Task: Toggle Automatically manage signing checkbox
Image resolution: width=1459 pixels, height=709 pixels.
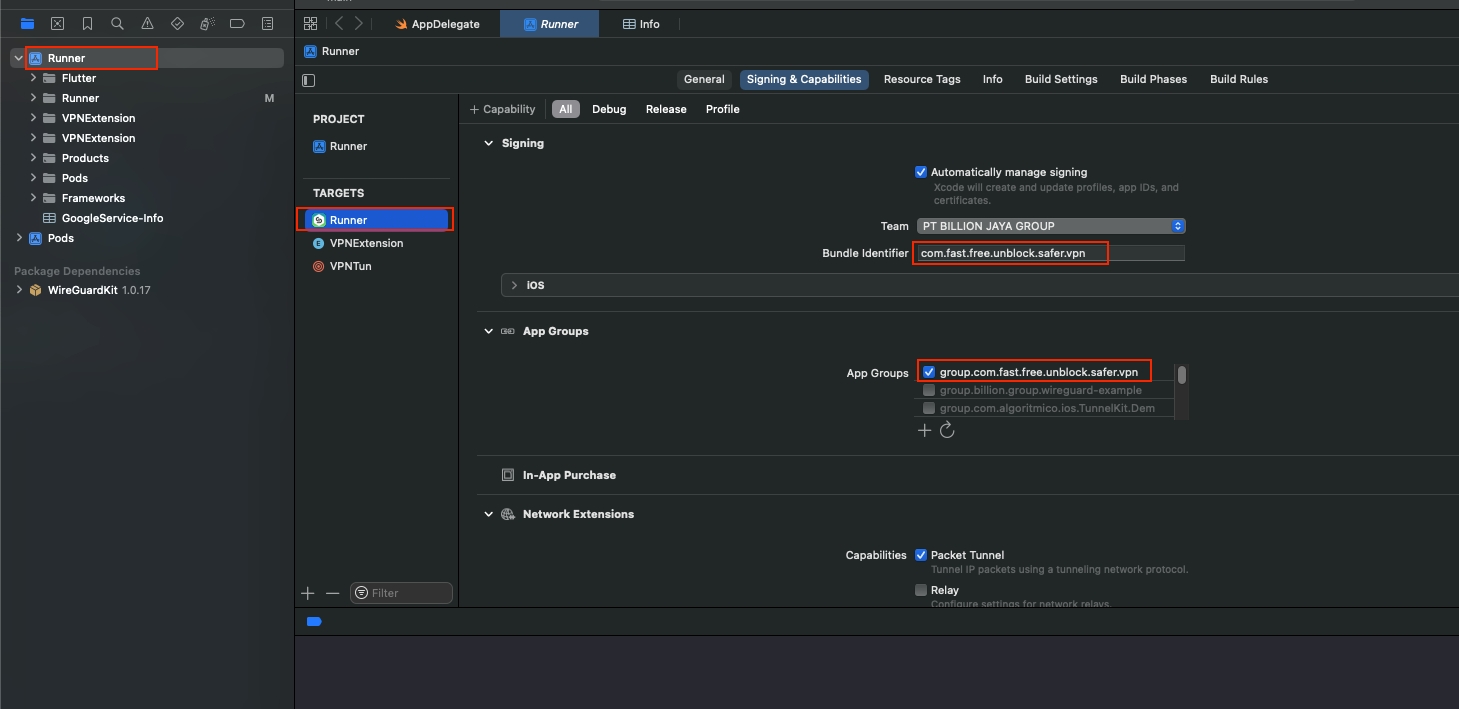Action: click(x=921, y=172)
